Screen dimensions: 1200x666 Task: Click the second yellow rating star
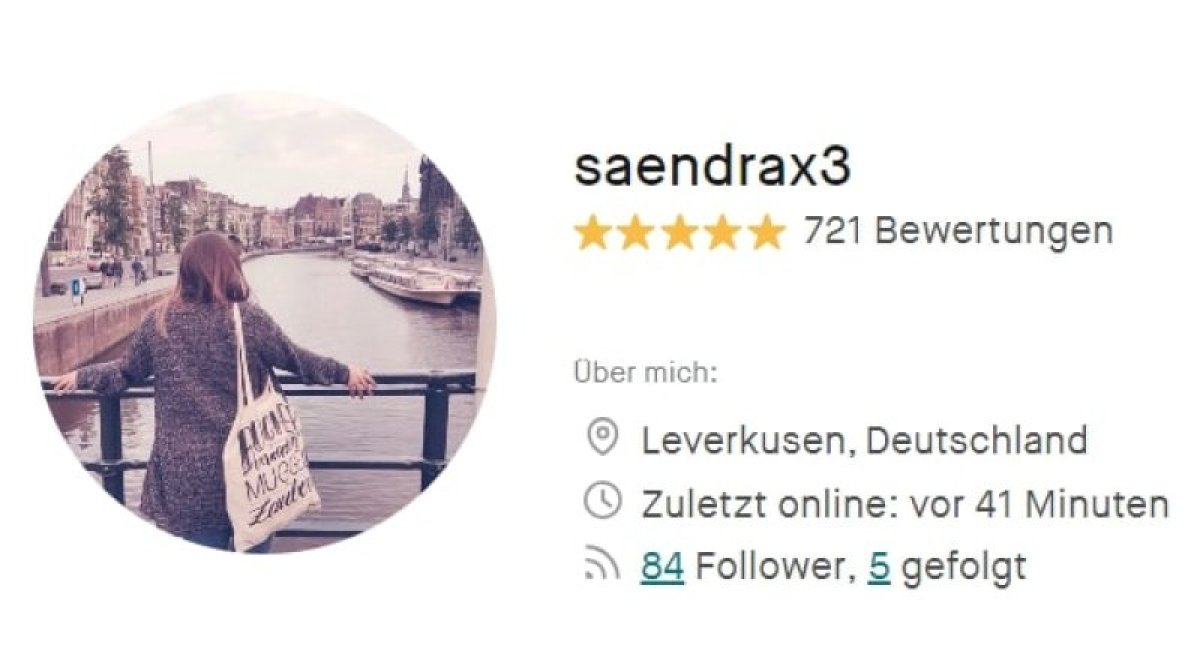coord(637,232)
